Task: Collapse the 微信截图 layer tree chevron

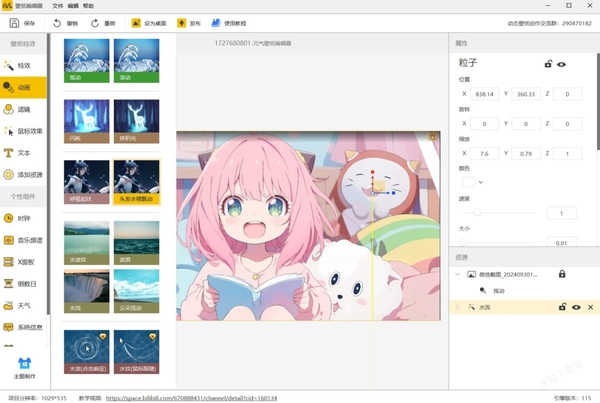Action: point(457,274)
